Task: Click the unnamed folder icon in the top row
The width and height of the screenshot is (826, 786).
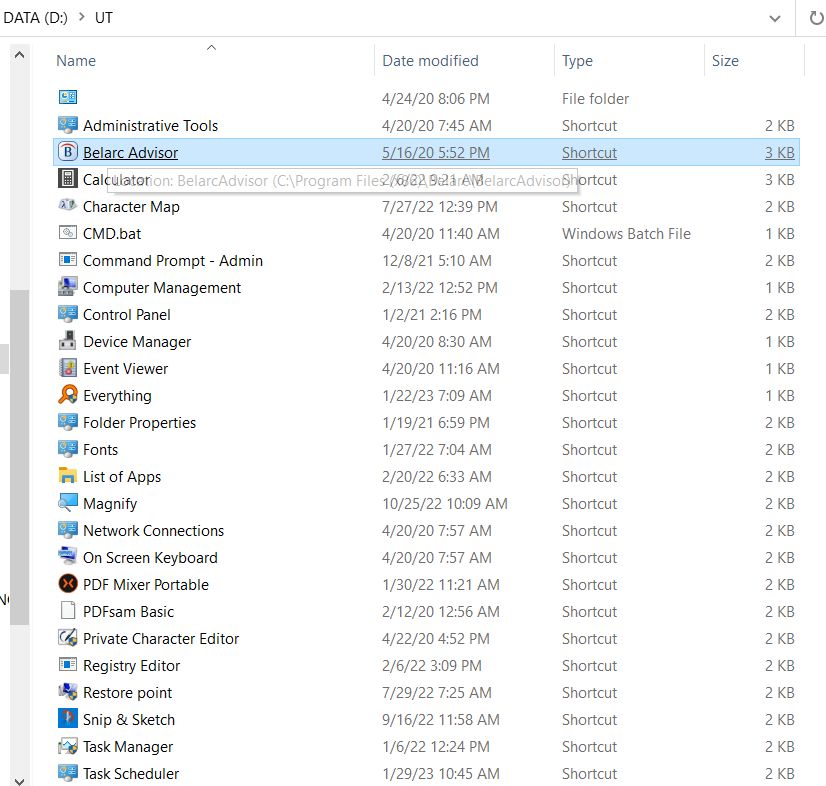Action: click(67, 98)
